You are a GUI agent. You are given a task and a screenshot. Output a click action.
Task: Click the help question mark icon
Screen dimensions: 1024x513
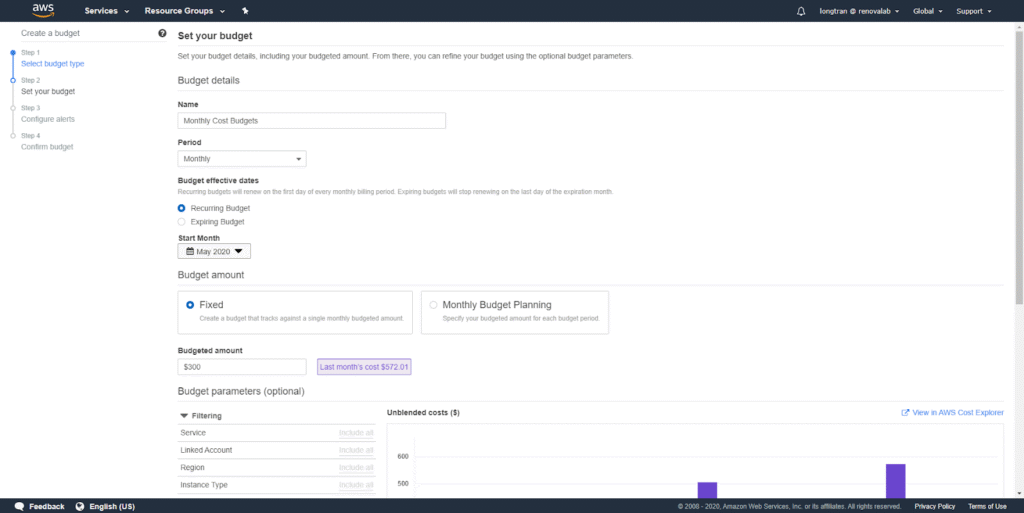162,33
